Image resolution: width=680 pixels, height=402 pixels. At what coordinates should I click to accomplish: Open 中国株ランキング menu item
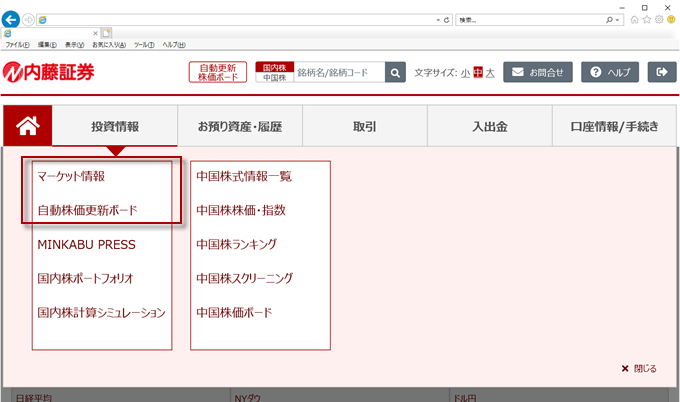[237, 244]
